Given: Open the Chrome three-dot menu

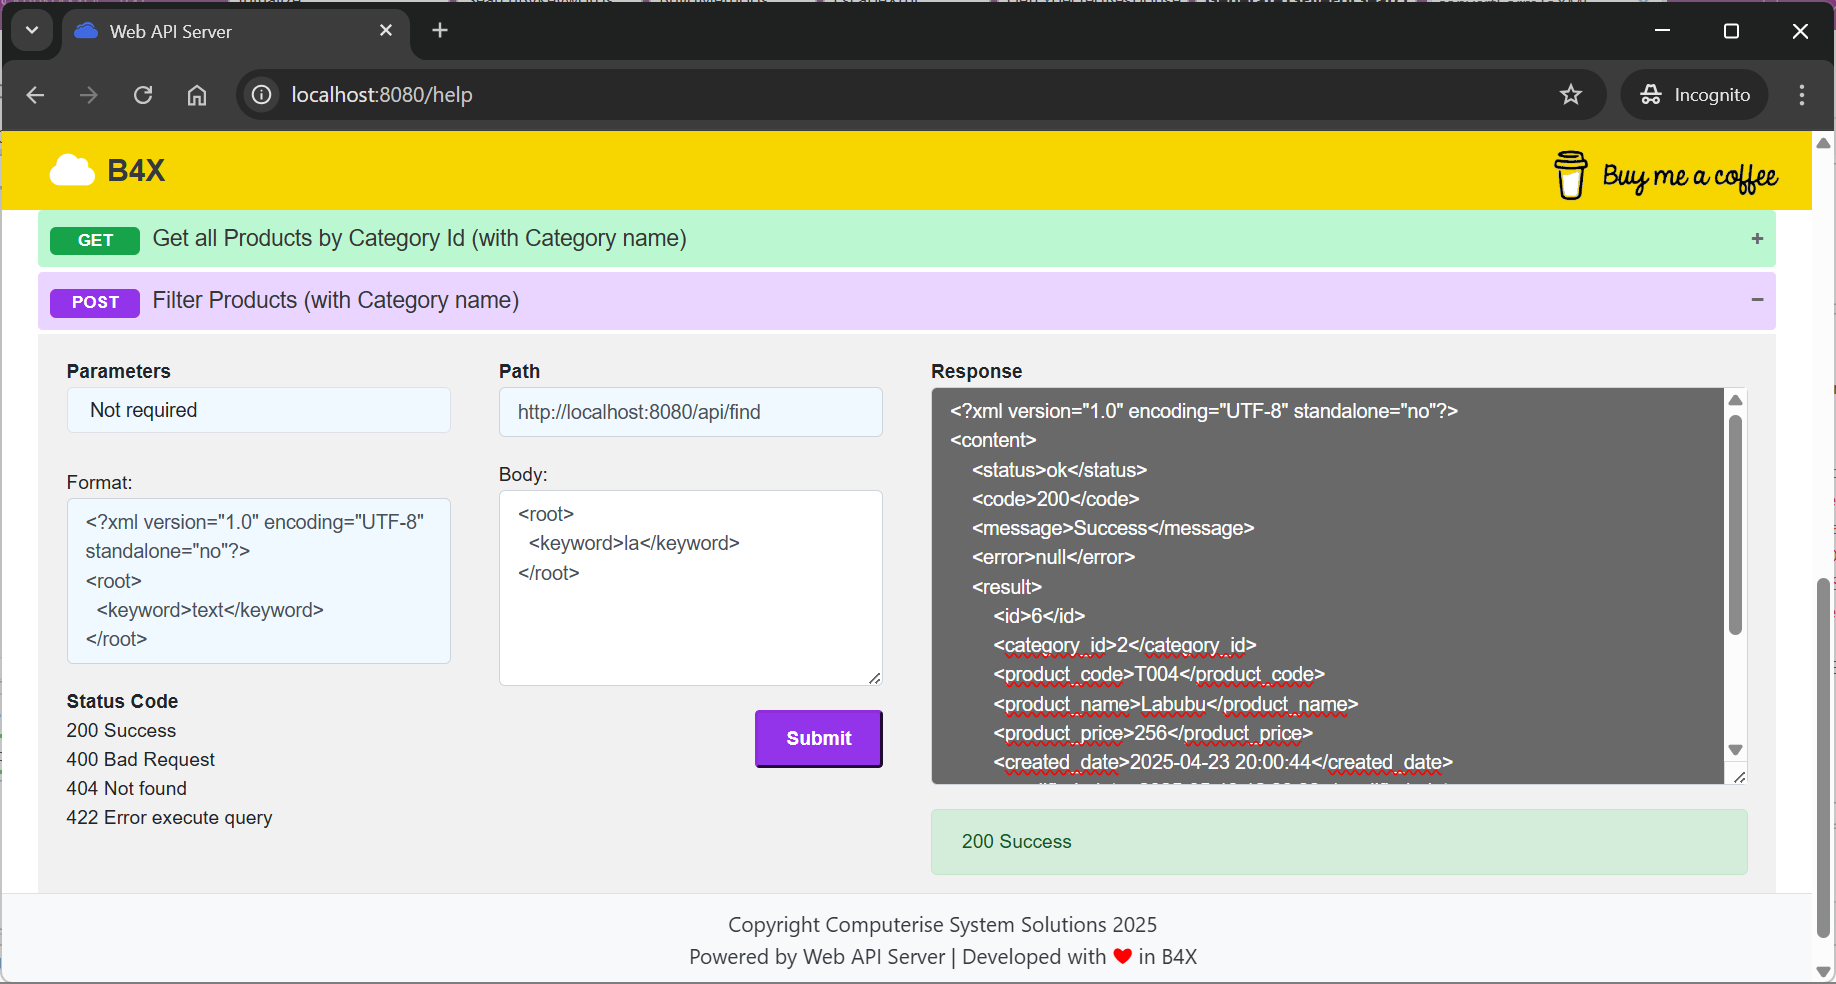Looking at the screenshot, I should coord(1800,94).
